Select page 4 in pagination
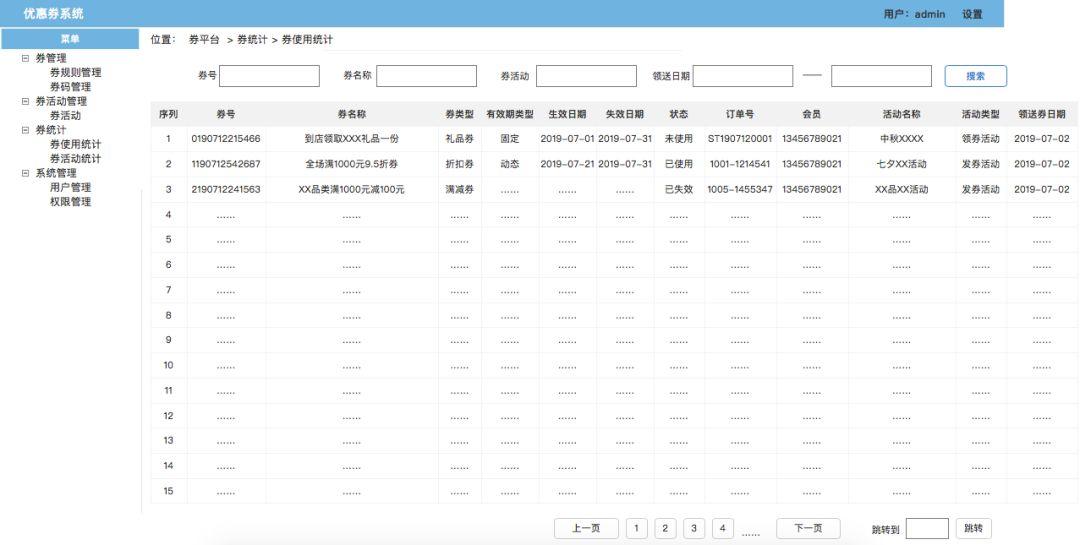 point(723,528)
